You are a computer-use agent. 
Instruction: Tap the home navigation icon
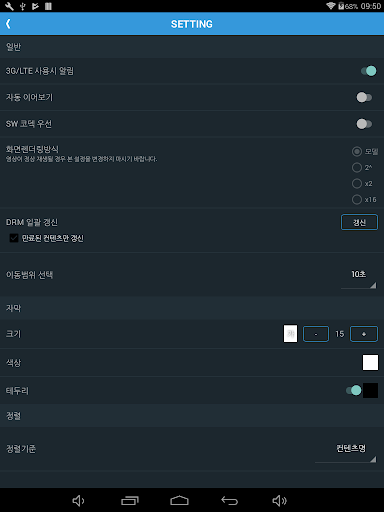(179, 500)
